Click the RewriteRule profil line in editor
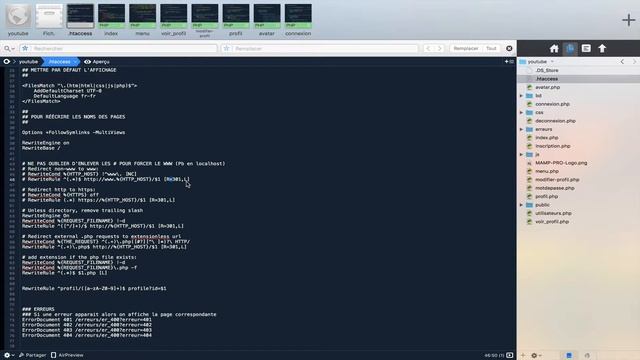The height and width of the screenshot is (360, 640). 94,288
